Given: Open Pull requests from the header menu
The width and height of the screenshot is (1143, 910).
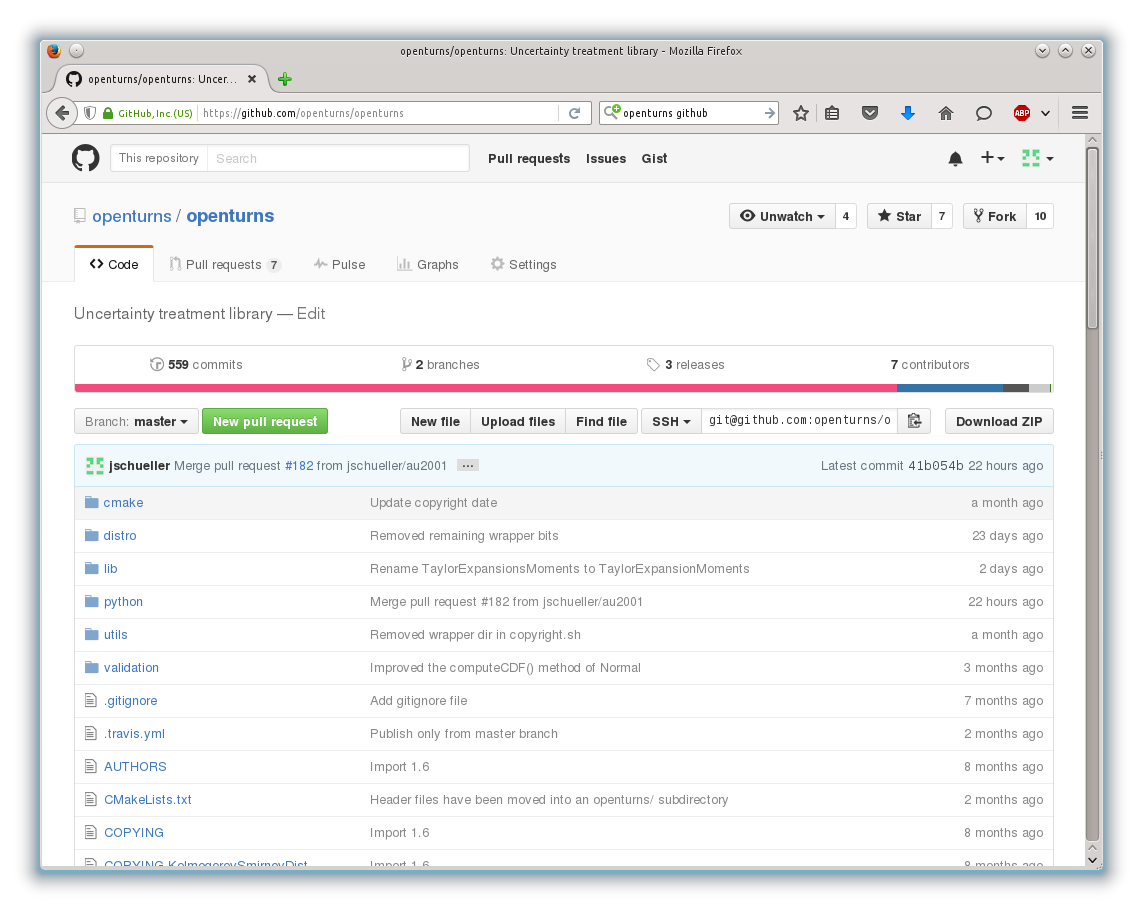Looking at the screenshot, I should [529, 158].
